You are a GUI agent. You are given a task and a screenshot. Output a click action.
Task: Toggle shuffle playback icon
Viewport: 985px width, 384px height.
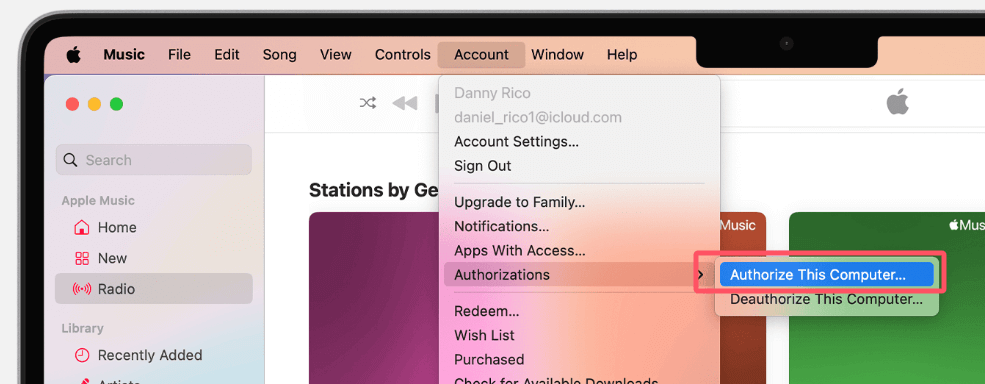[x=367, y=103]
